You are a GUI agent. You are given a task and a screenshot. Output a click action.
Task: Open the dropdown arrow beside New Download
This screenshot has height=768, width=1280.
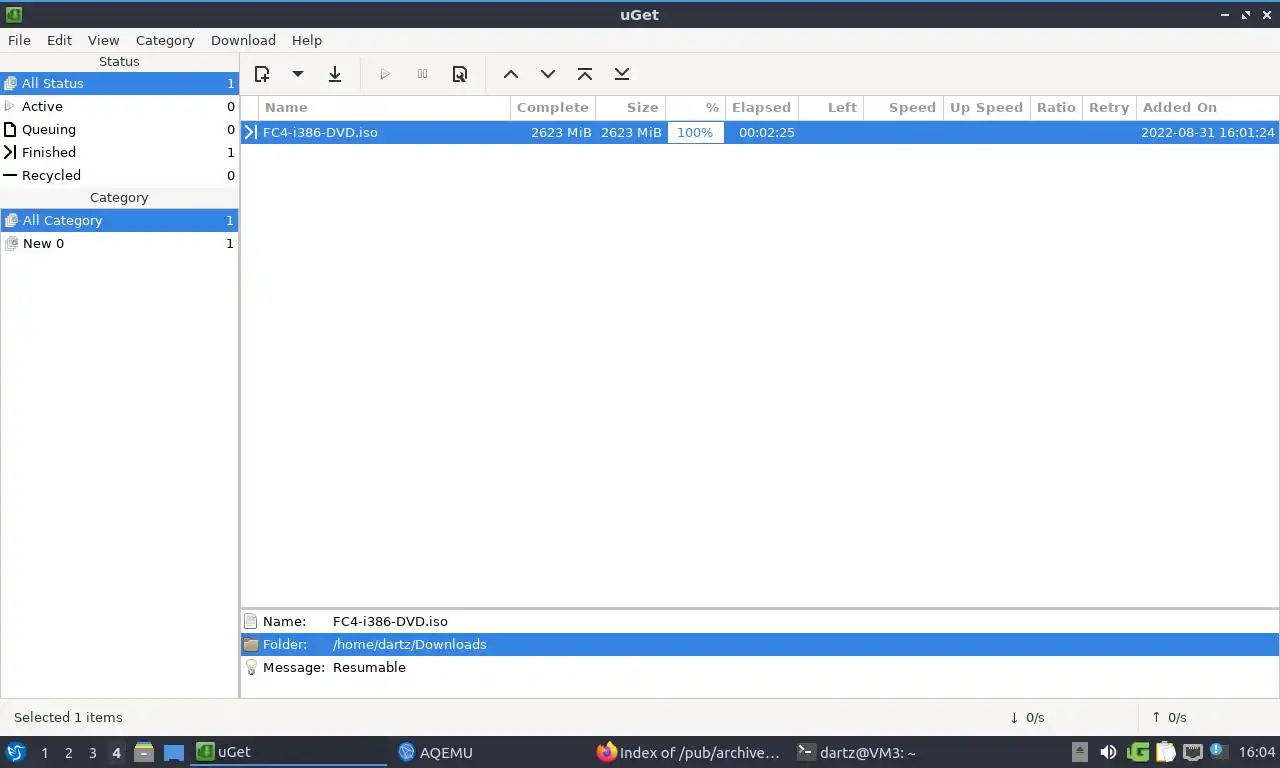[298, 74]
